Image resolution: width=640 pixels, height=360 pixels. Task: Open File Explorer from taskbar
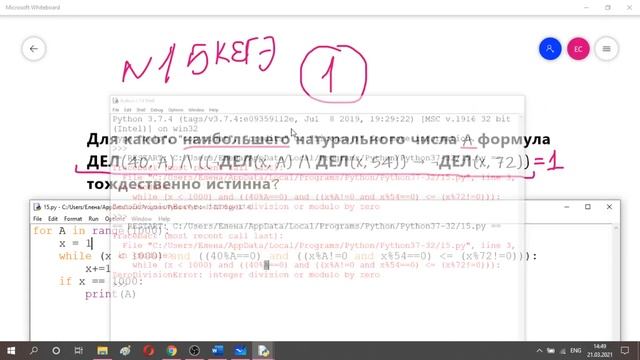[102, 351]
